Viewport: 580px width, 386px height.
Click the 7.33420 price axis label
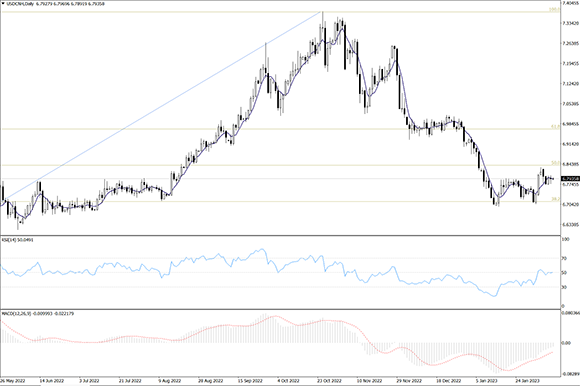coord(570,23)
